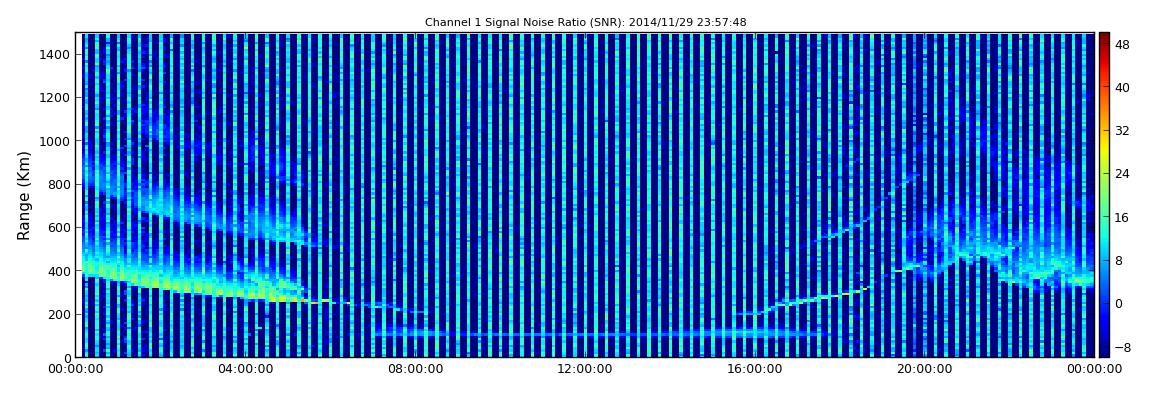1150x407 pixels.
Task: Click the colorbar label 48
Action: pyautogui.click(x=1122, y=44)
